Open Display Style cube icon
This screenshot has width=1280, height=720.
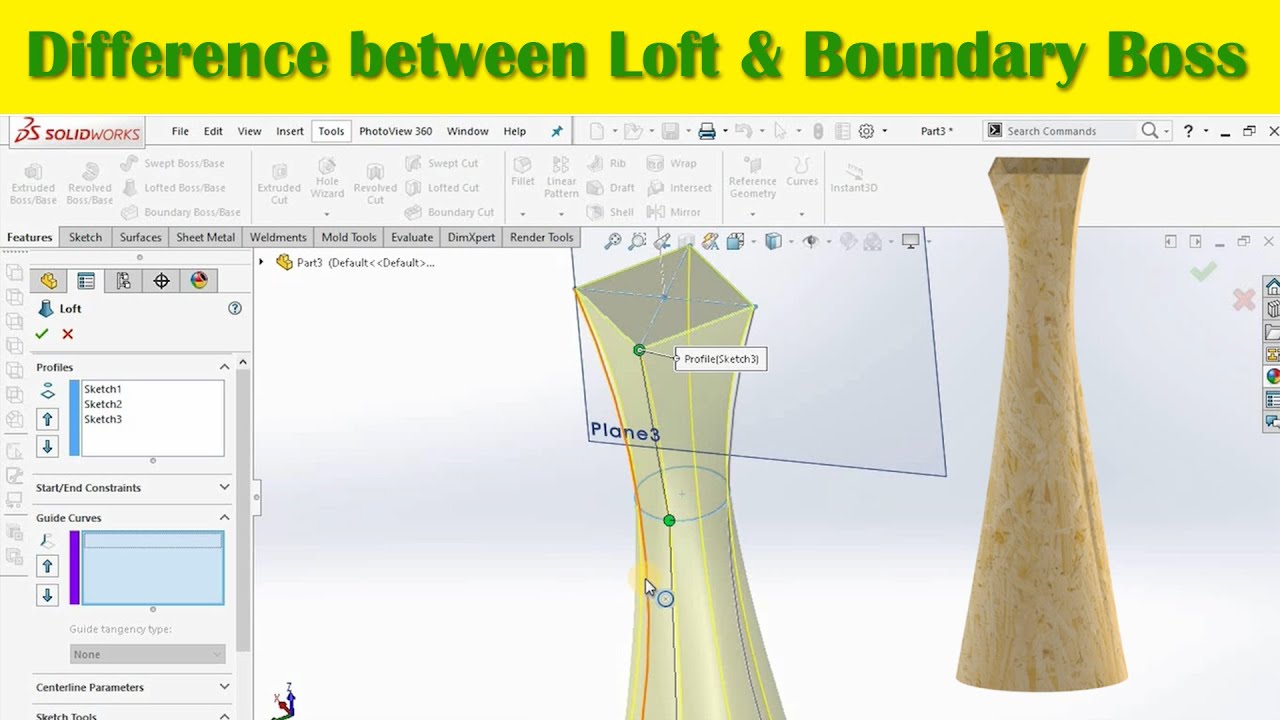(772, 241)
